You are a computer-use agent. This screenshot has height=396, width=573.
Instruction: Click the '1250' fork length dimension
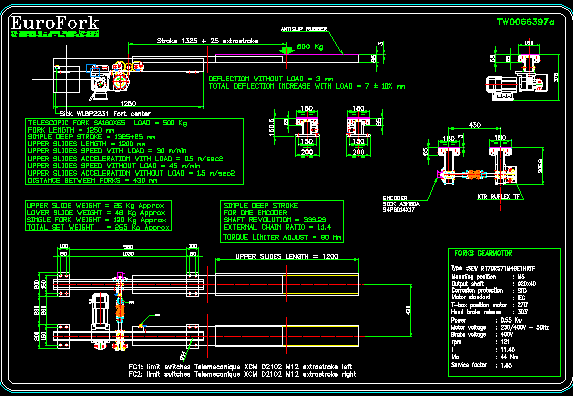(x=128, y=104)
